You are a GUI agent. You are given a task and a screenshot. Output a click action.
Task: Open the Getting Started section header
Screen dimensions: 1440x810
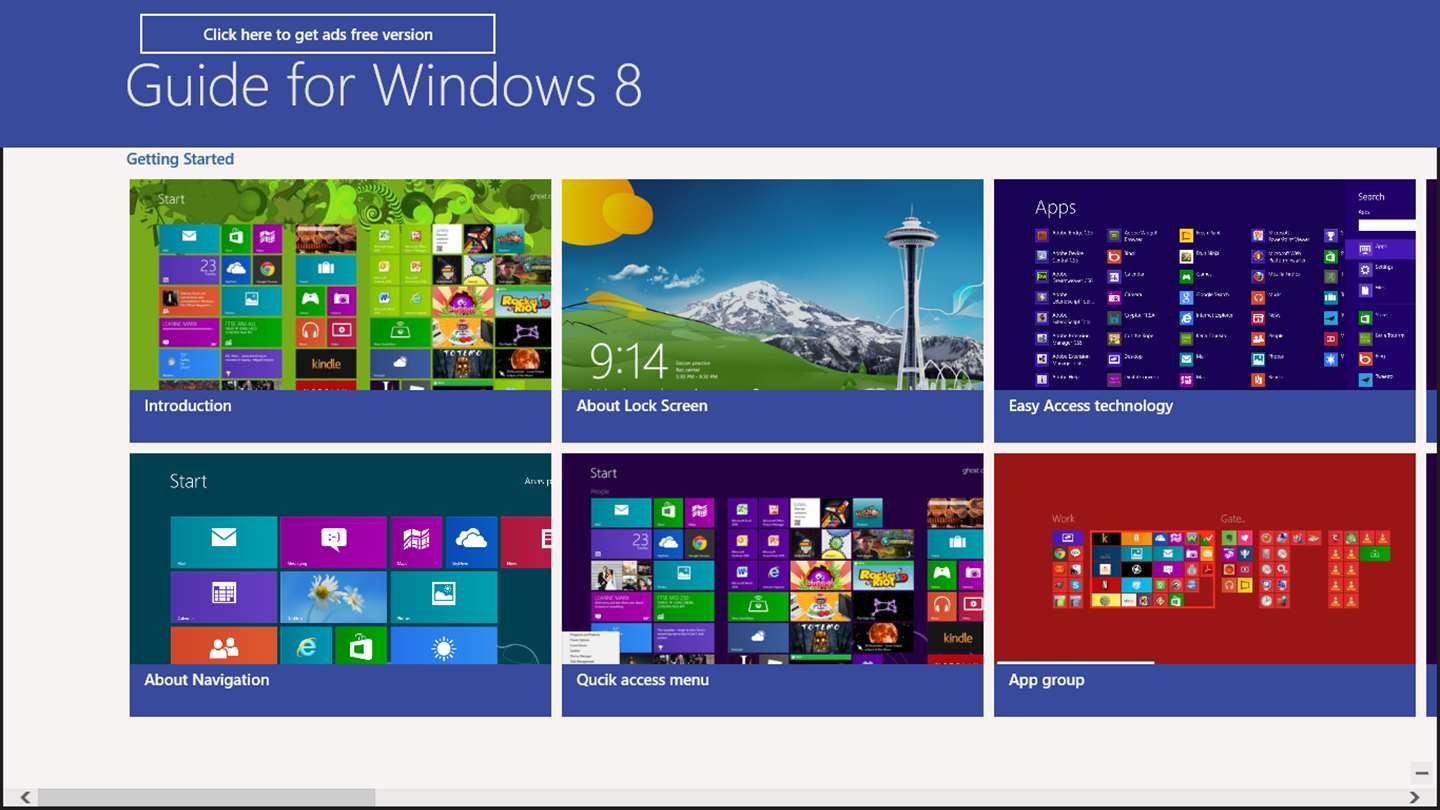pos(180,159)
